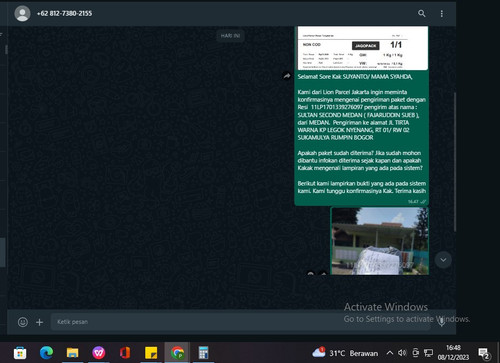The width and height of the screenshot is (500, 363).
Task: Show hidden tray icons with up caret
Action: coord(390,353)
